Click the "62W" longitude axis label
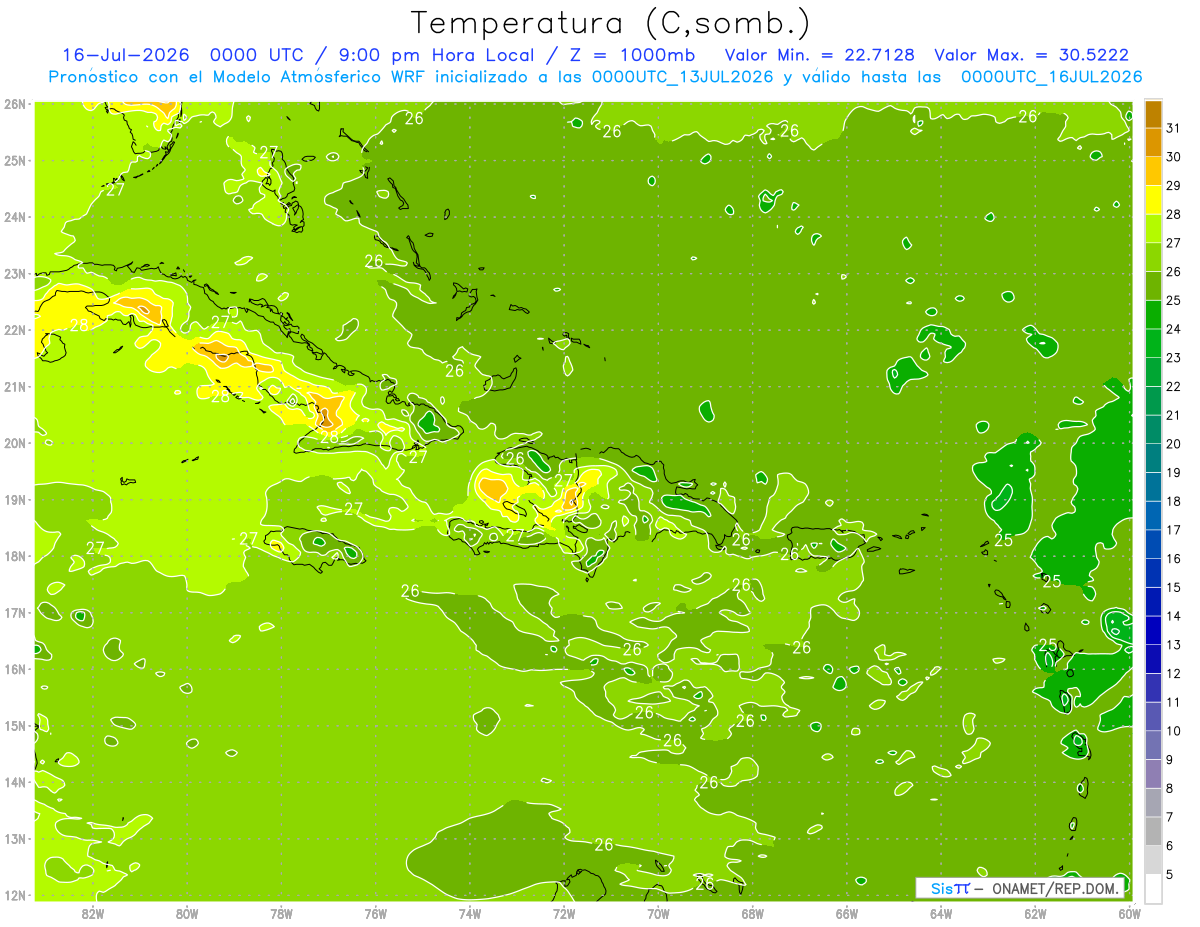This screenshot has height=927, width=1200. pyautogui.click(x=1035, y=913)
